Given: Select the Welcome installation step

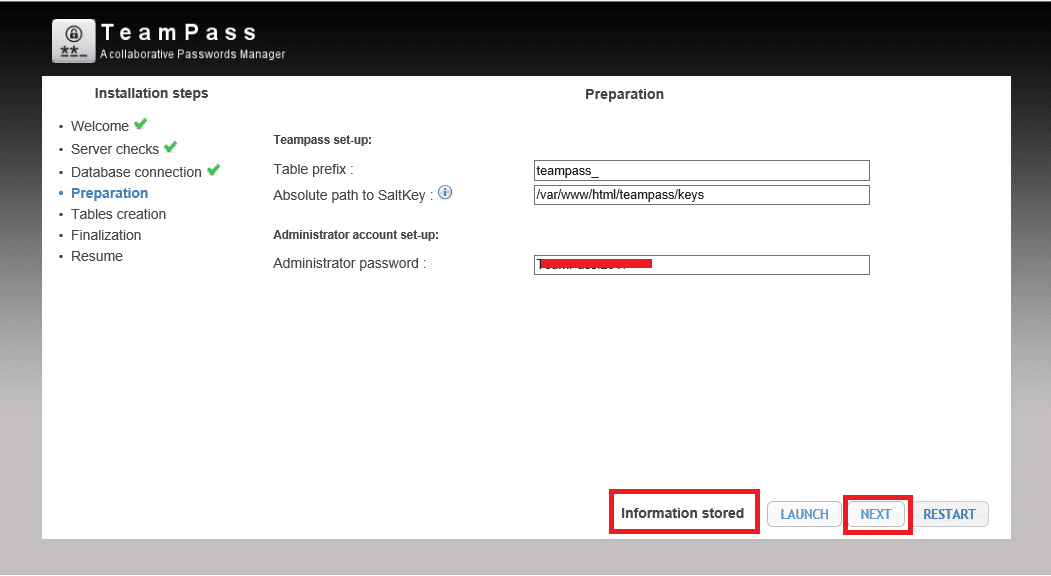Looking at the screenshot, I should pyautogui.click(x=100, y=126).
